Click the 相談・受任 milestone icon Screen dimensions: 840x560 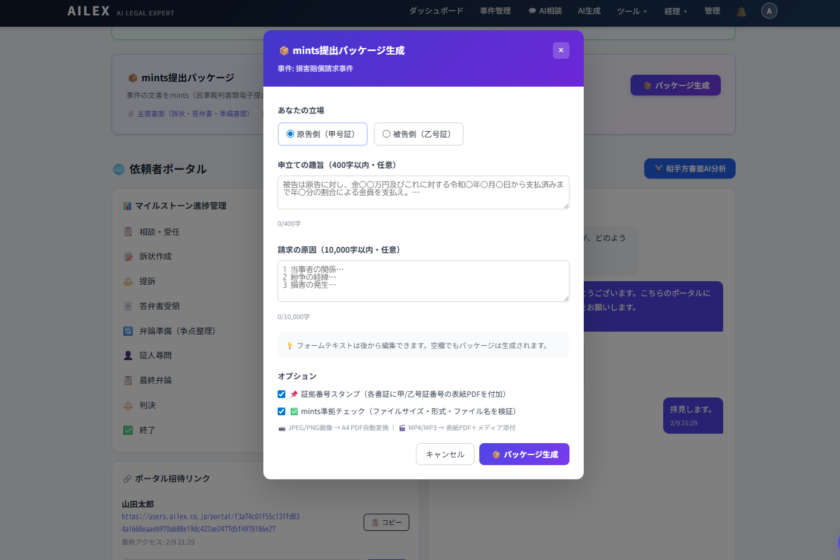tap(127, 231)
